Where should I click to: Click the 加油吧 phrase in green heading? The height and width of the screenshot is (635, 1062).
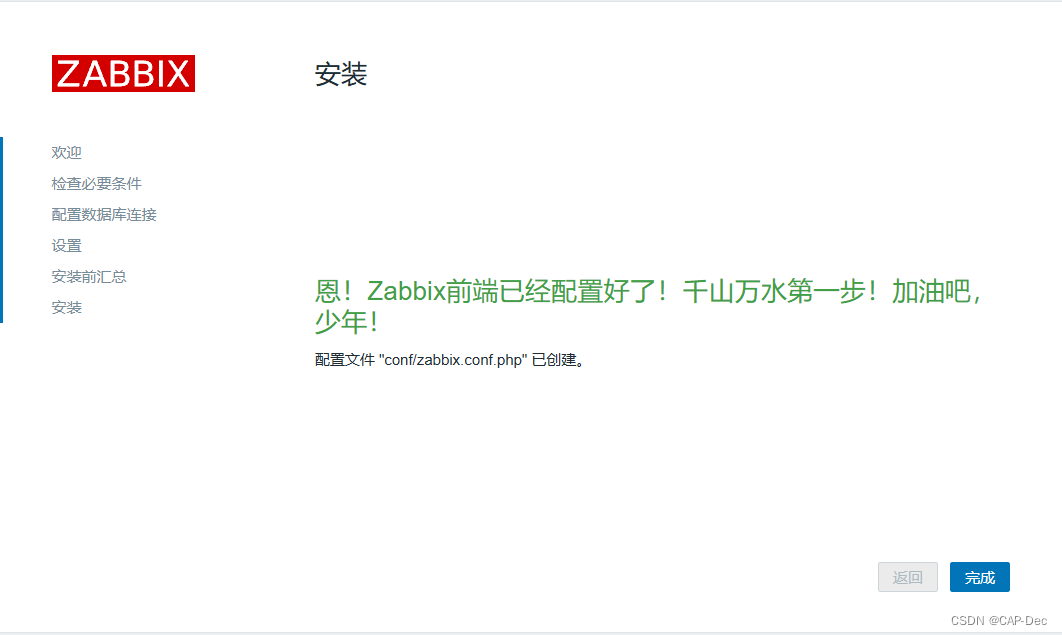931,291
